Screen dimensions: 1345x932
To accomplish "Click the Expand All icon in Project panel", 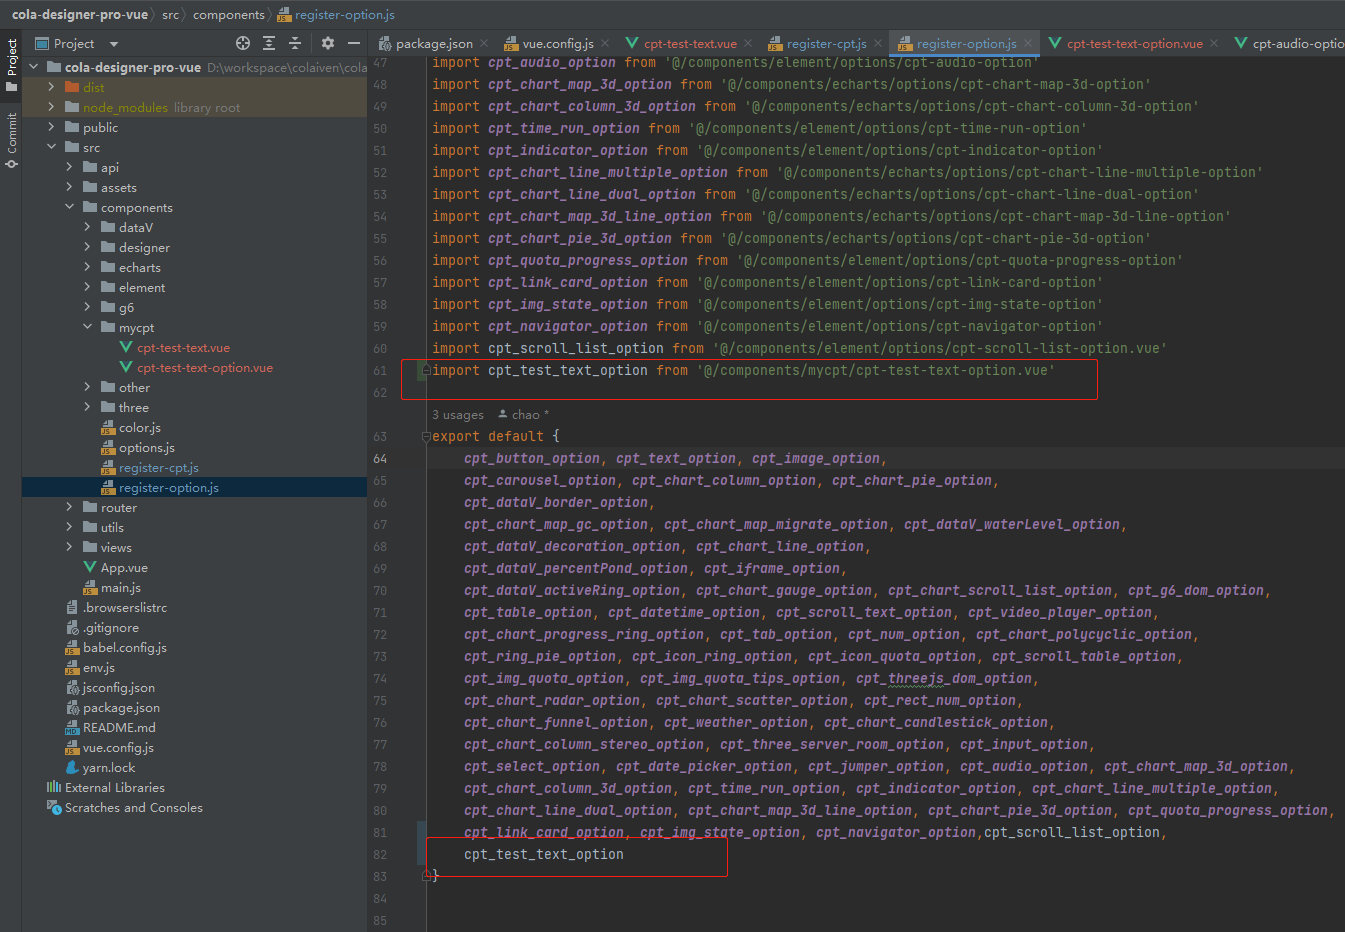I will (x=269, y=43).
